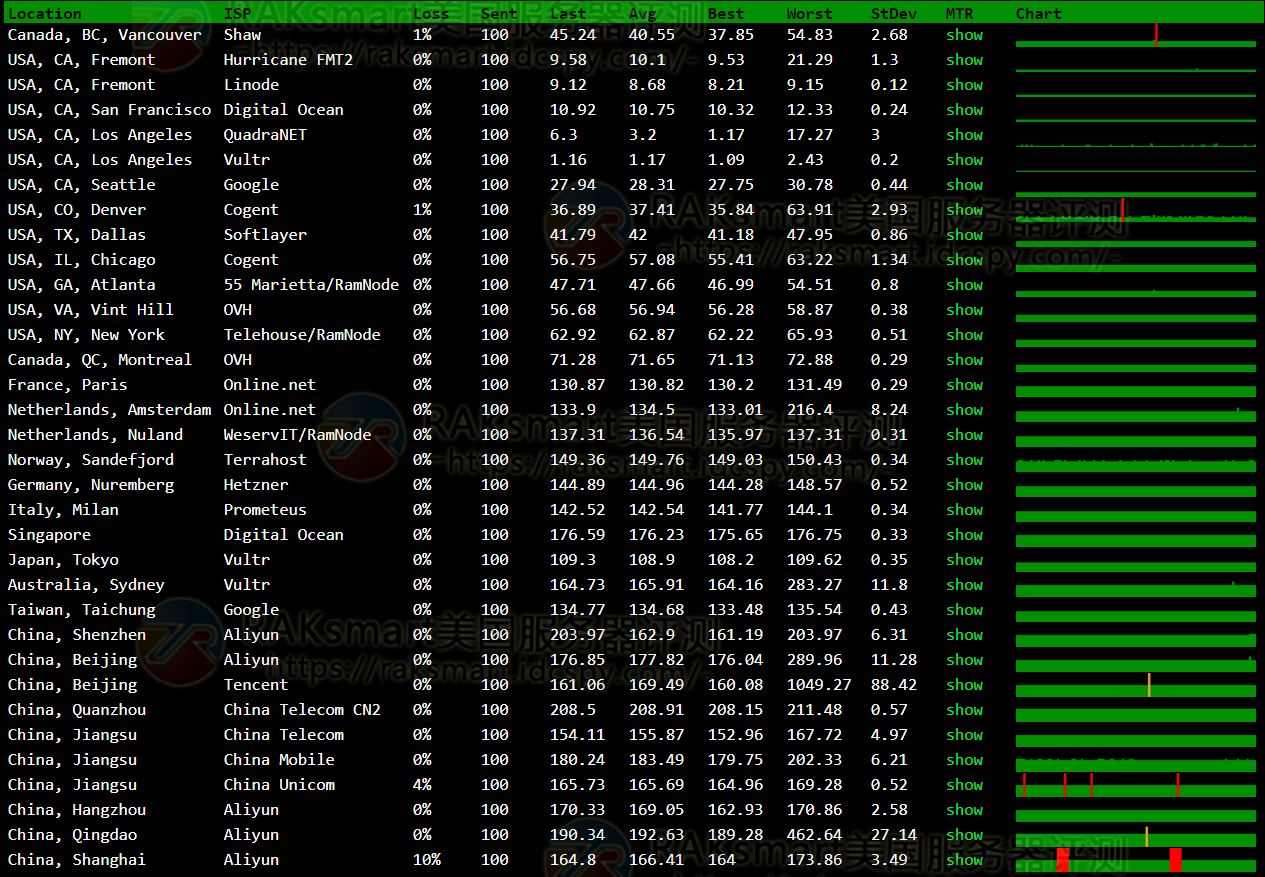Click the MTR column header

(959, 13)
